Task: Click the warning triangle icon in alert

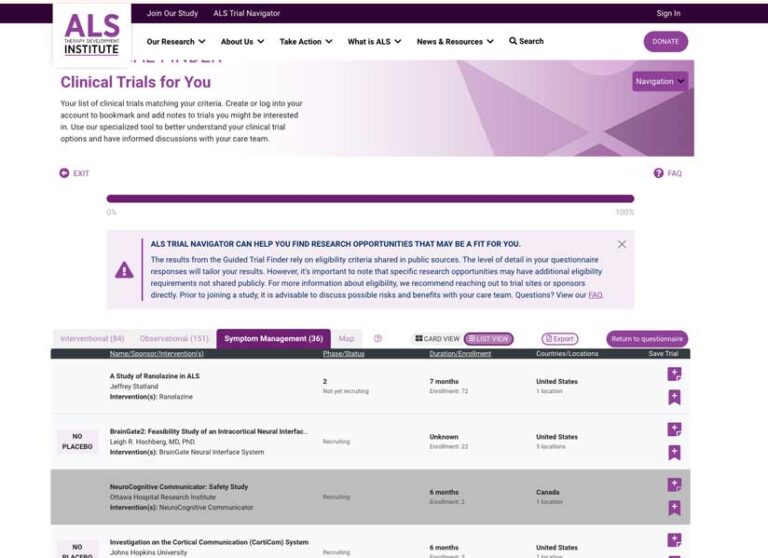Action: click(124, 269)
